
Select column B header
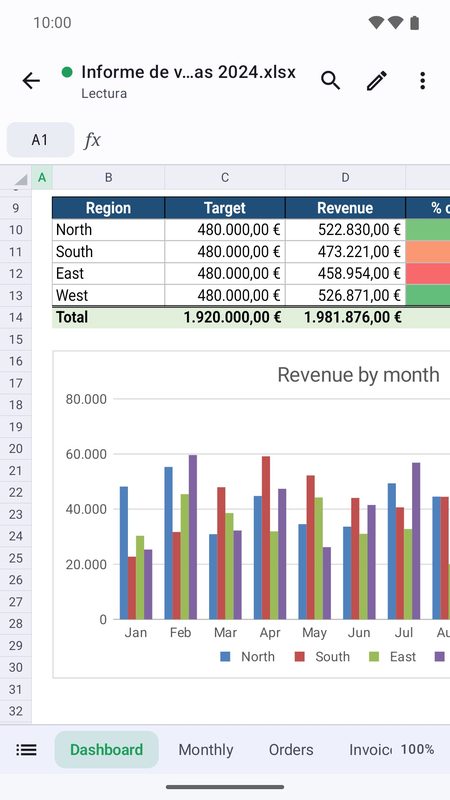point(108,178)
